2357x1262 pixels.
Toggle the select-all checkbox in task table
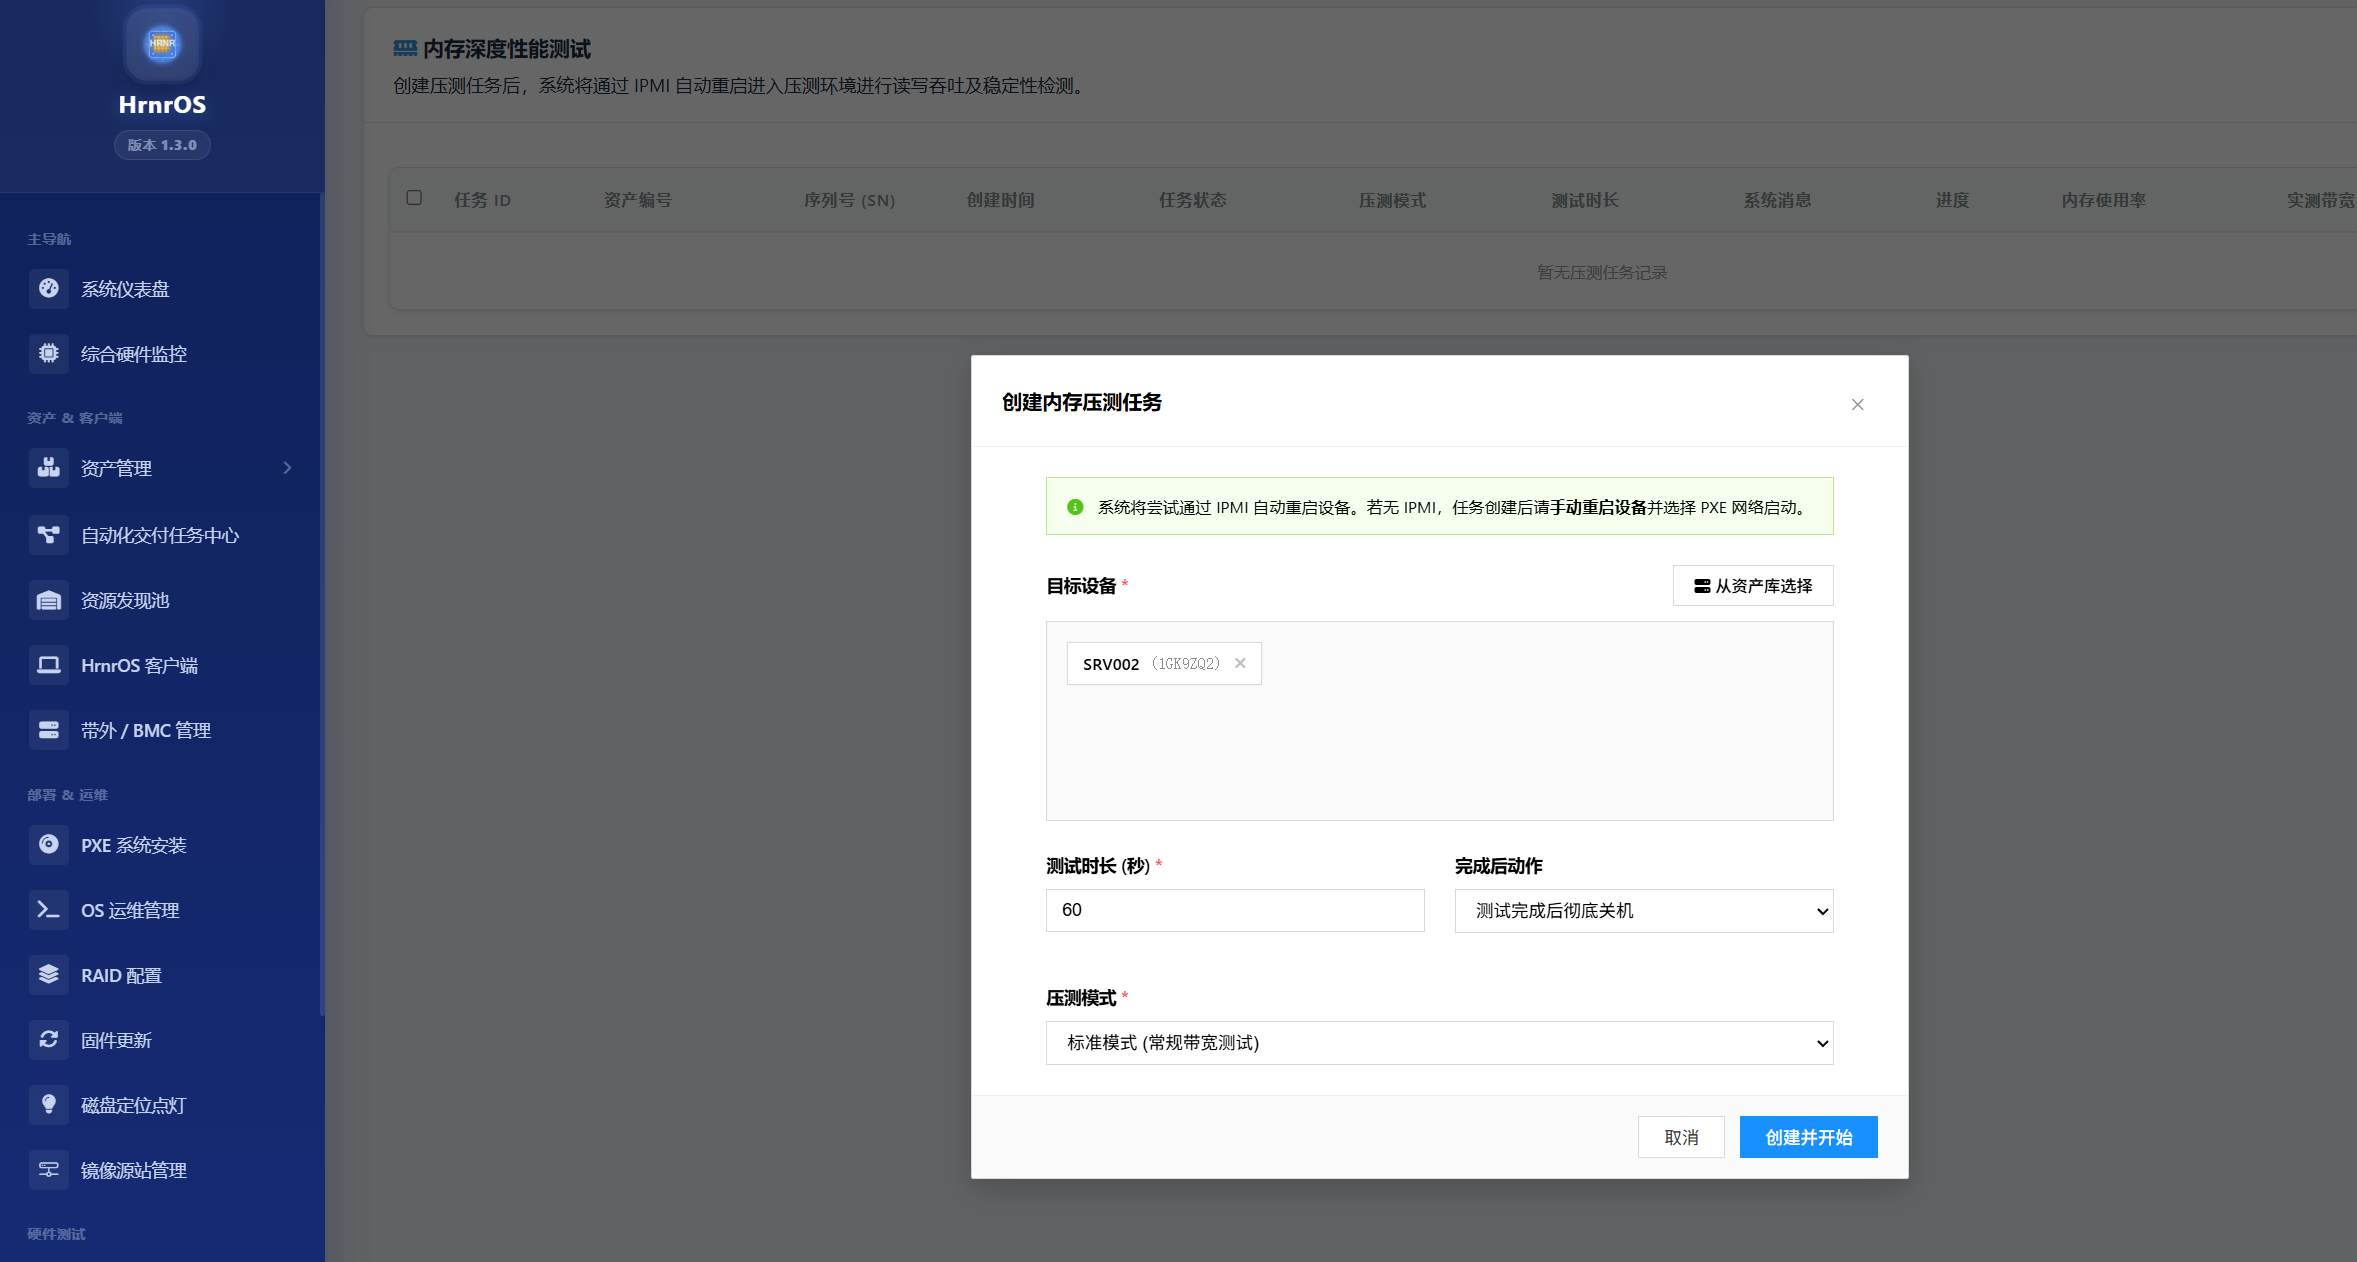(414, 198)
